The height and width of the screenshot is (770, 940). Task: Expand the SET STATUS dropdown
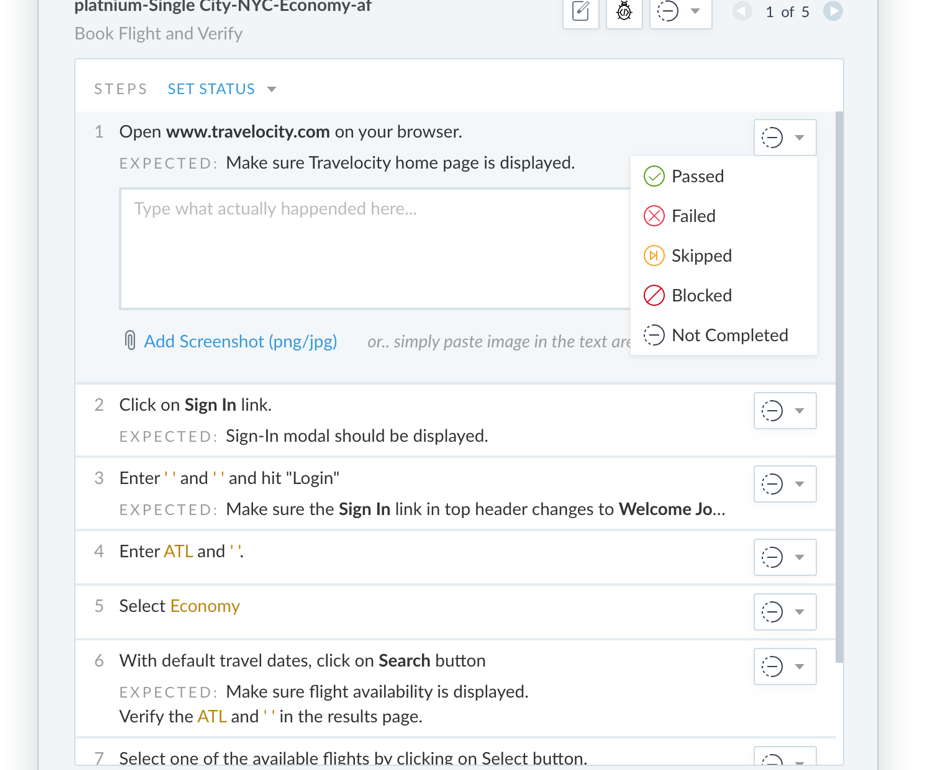[x=222, y=89]
